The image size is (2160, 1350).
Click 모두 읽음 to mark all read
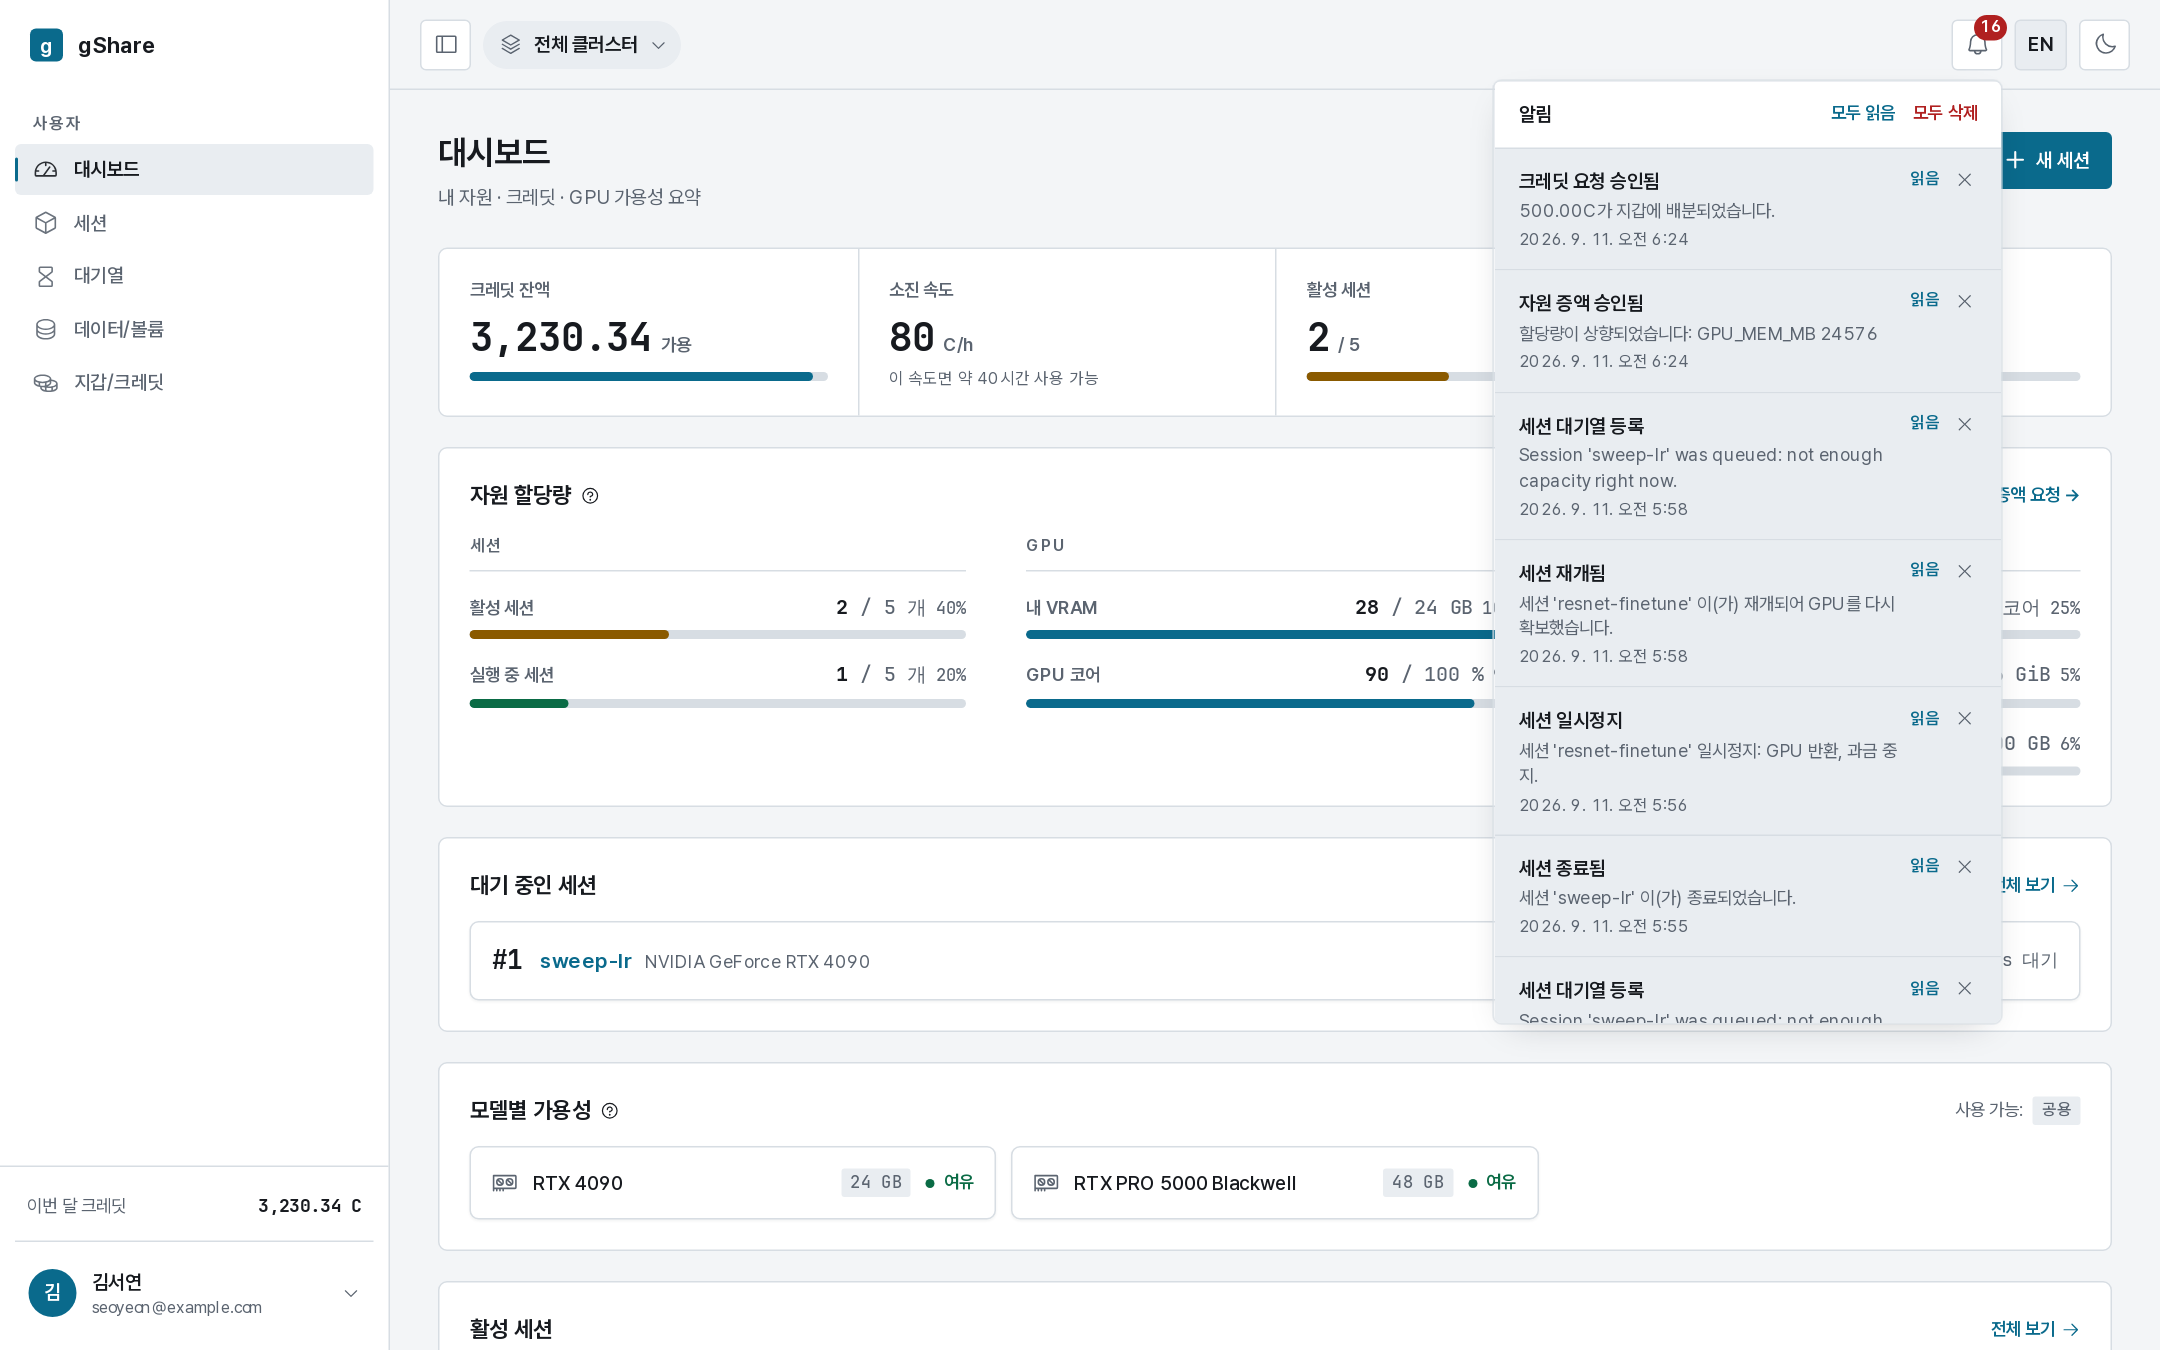click(1862, 113)
